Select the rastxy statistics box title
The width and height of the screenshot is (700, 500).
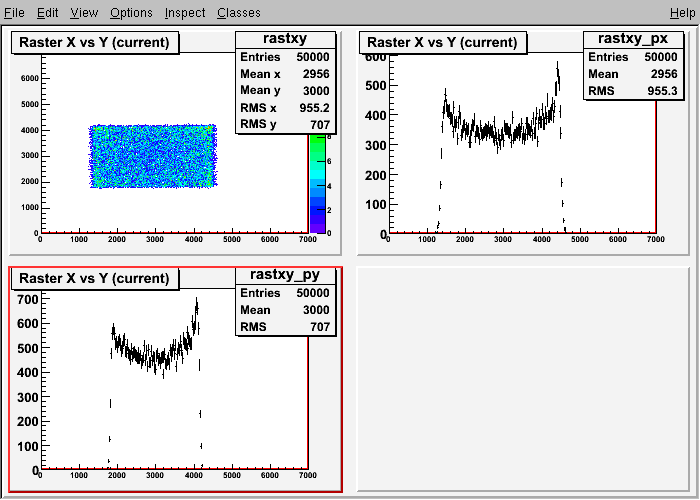[285, 39]
